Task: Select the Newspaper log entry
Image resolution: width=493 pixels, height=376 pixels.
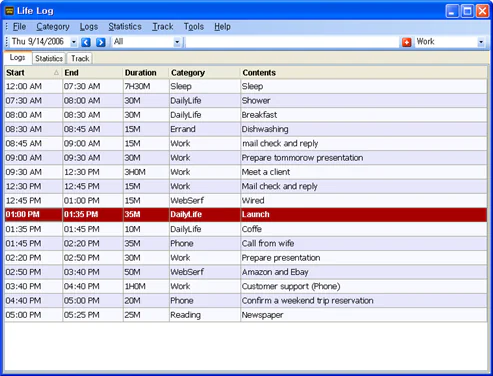Action: tap(246, 315)
